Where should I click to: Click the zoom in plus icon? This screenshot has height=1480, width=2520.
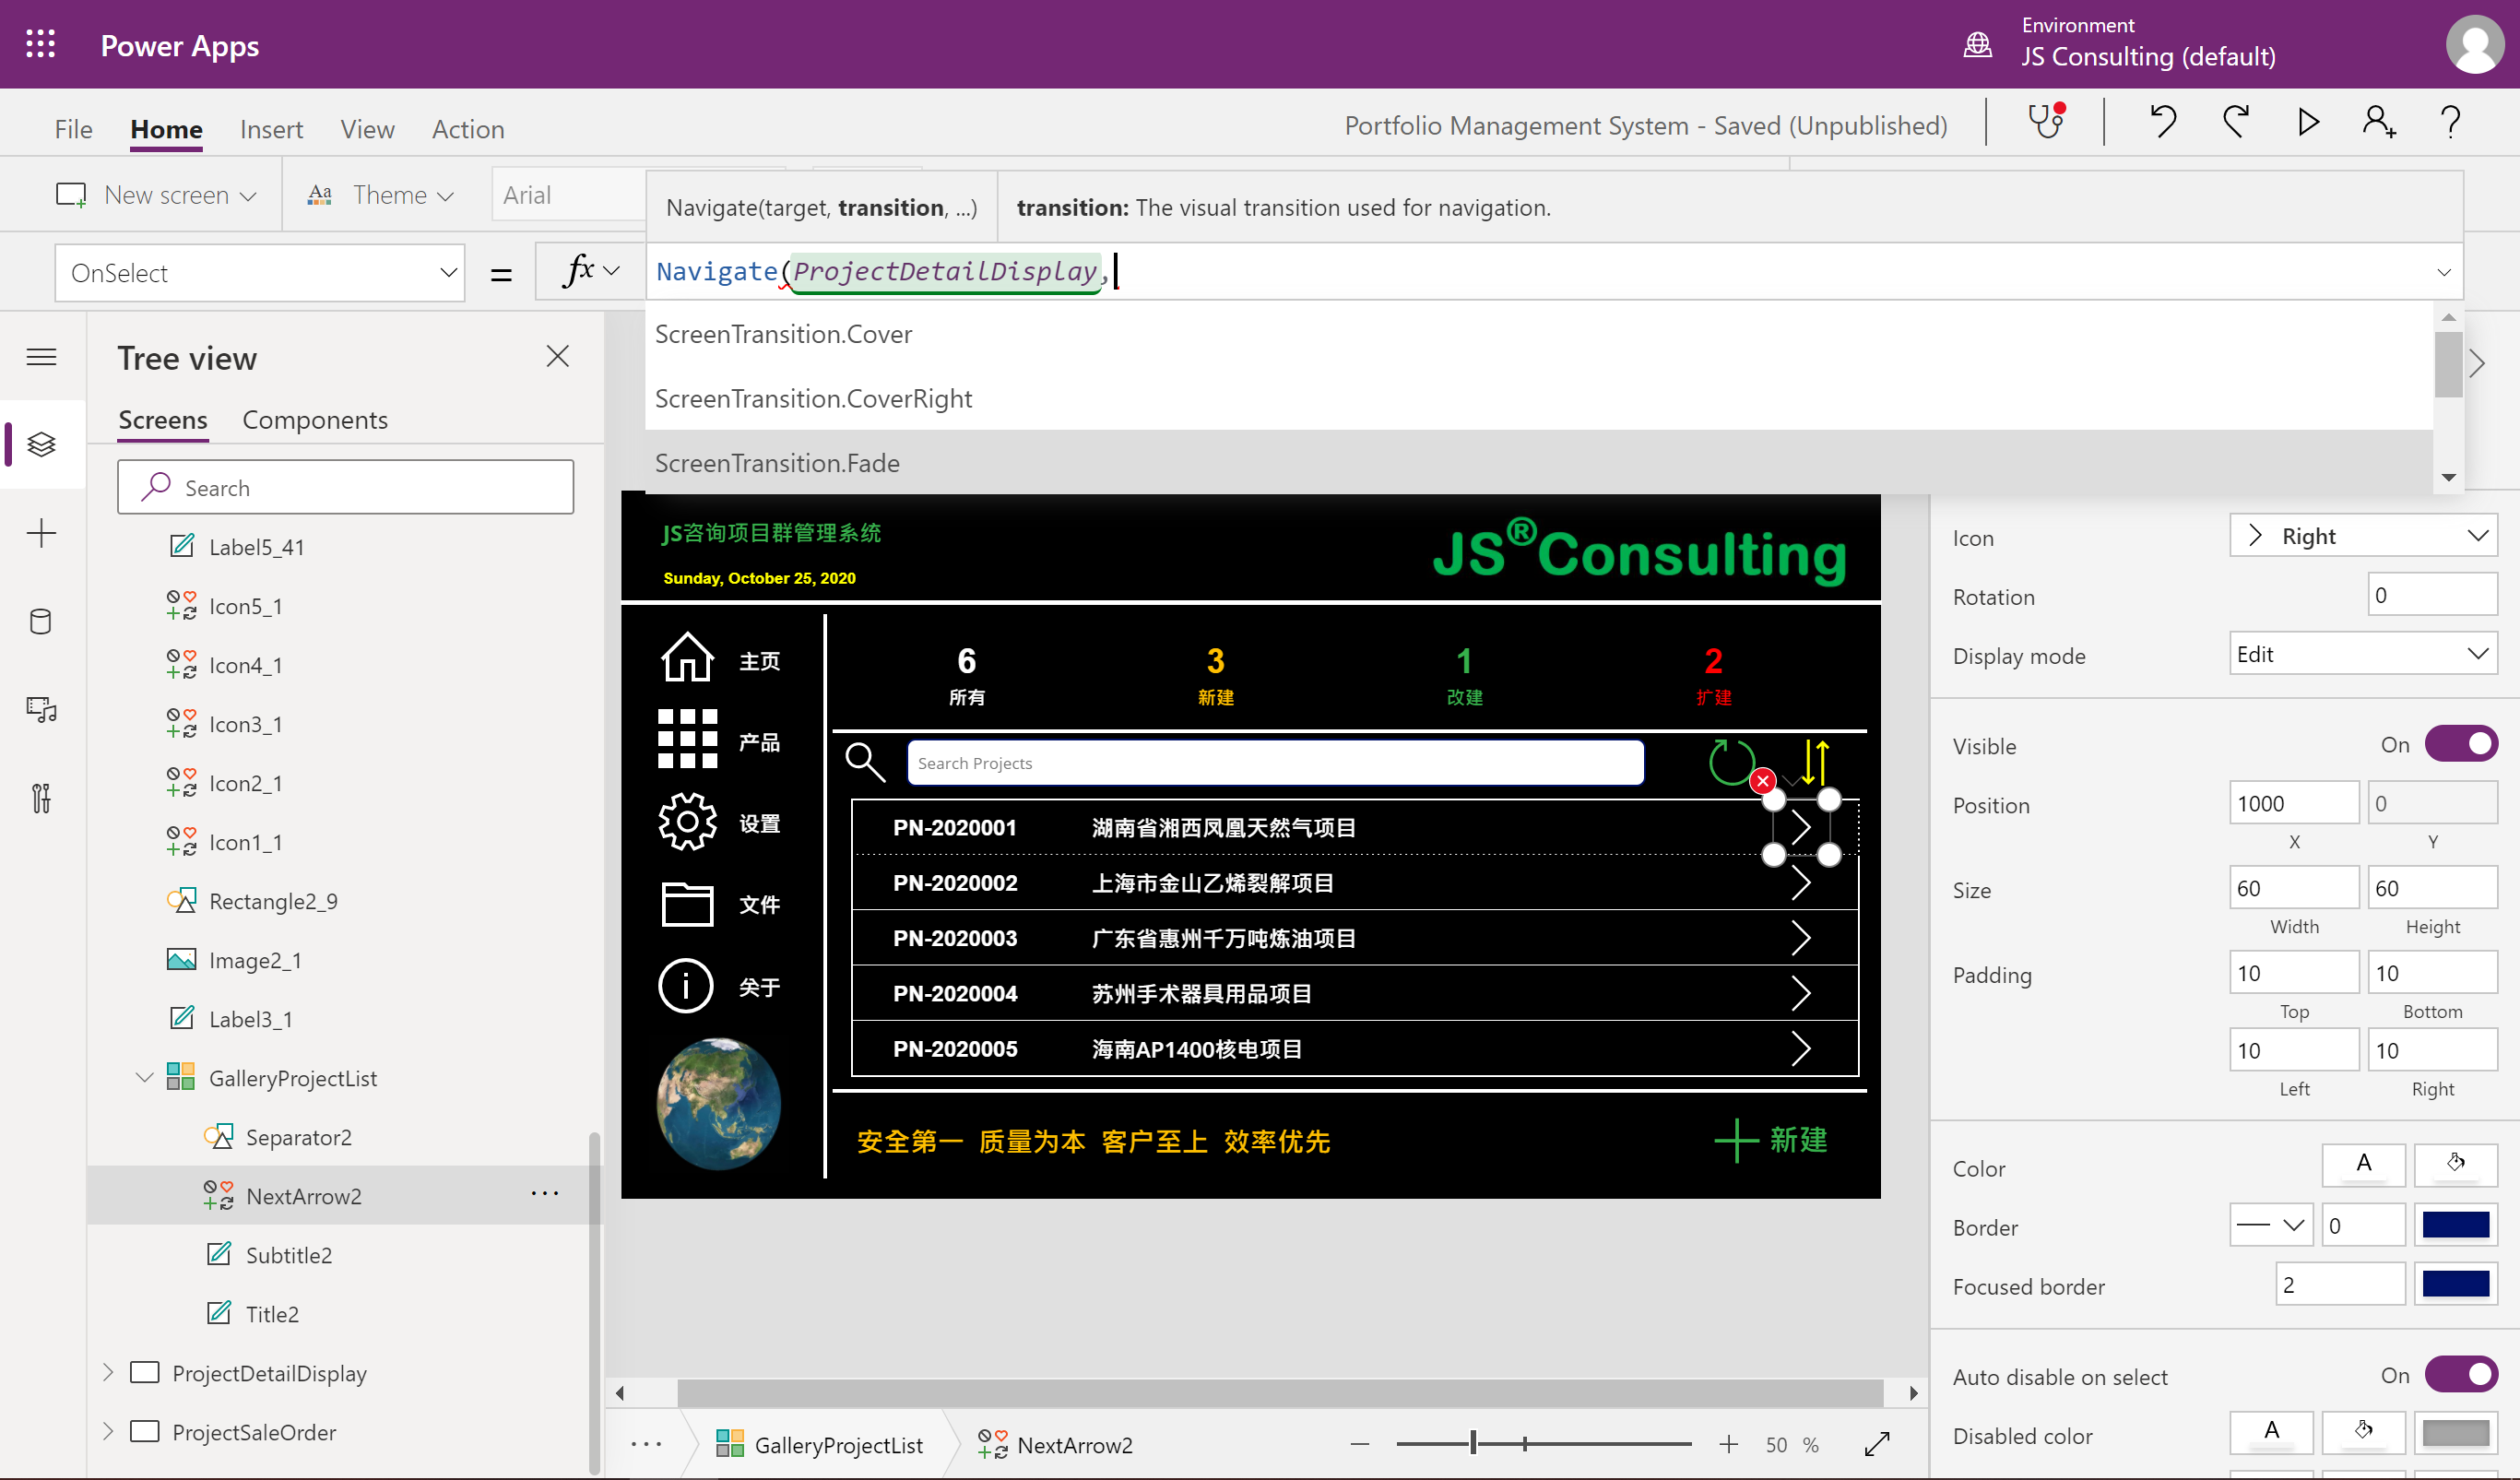[1728, 1444]
